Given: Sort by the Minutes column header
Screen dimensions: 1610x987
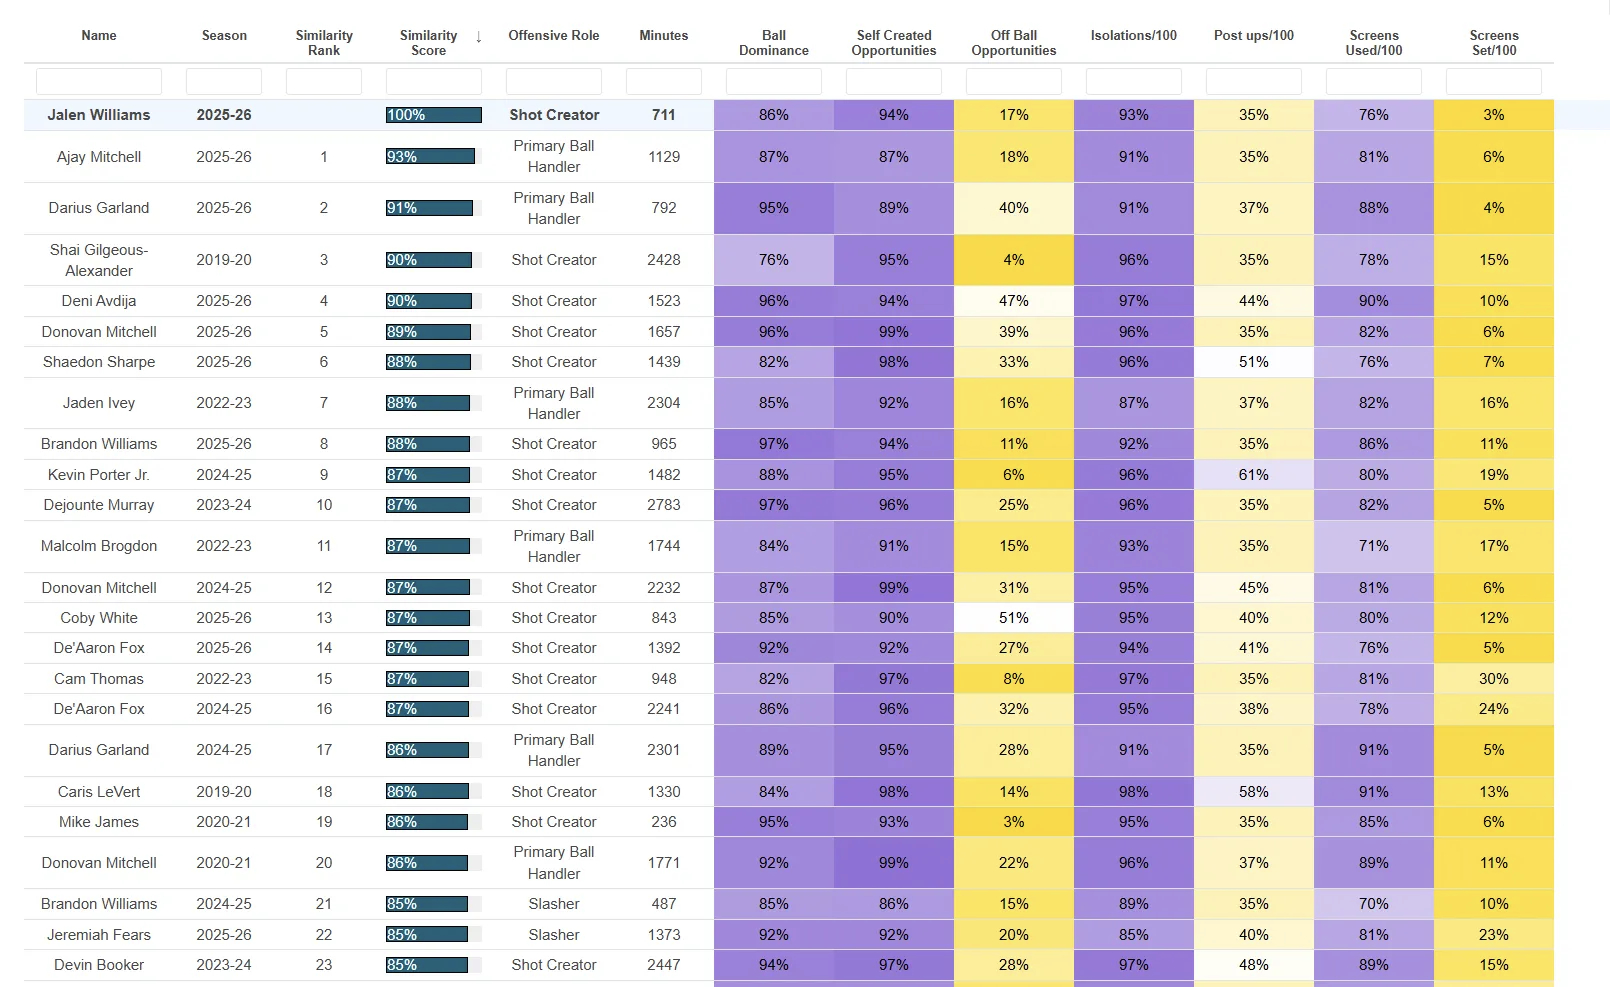Looking at the screenshot, I should point(663,36).
